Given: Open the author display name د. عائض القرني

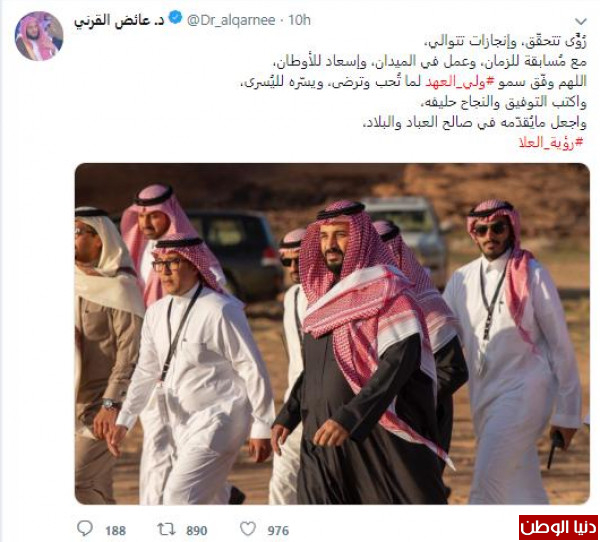Looking at the screenshot, I should 119,20.
